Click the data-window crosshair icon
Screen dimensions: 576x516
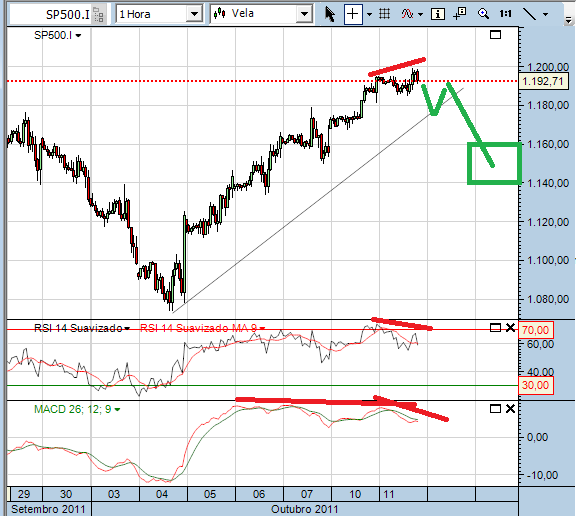(x=459, y=14)
